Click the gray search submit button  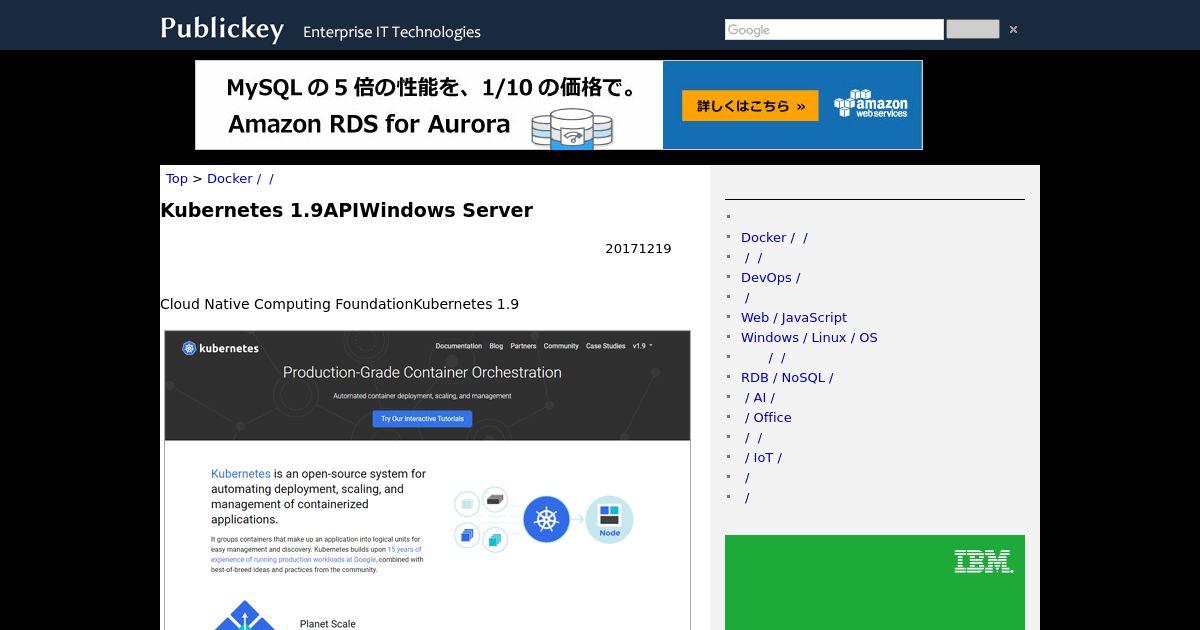click(972, 29)
